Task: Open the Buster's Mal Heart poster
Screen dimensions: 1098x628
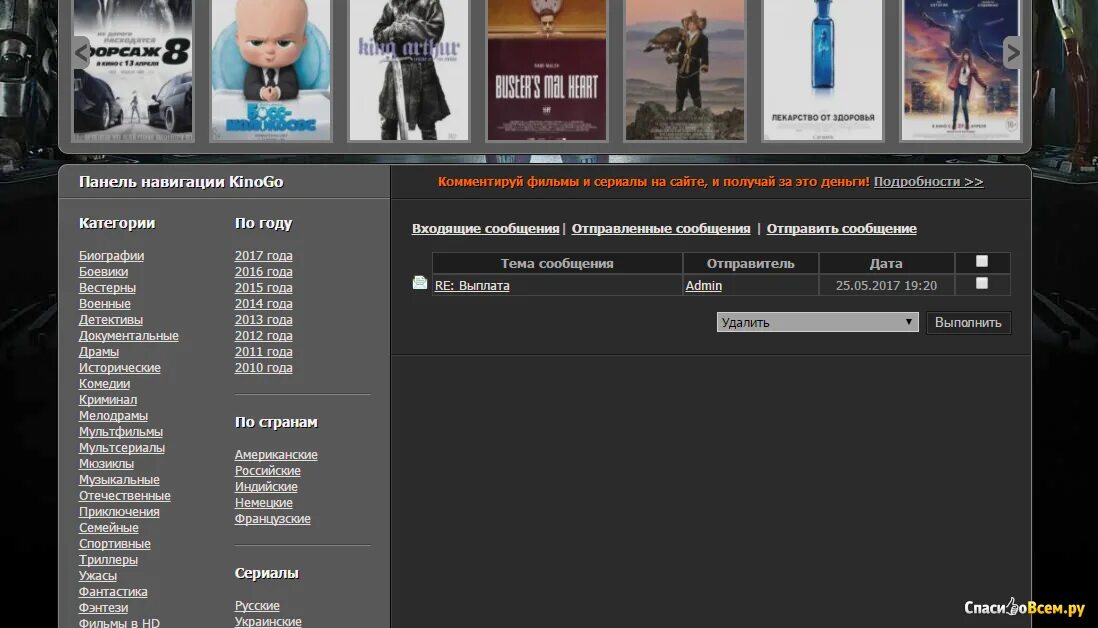Action: coord(546,70)
